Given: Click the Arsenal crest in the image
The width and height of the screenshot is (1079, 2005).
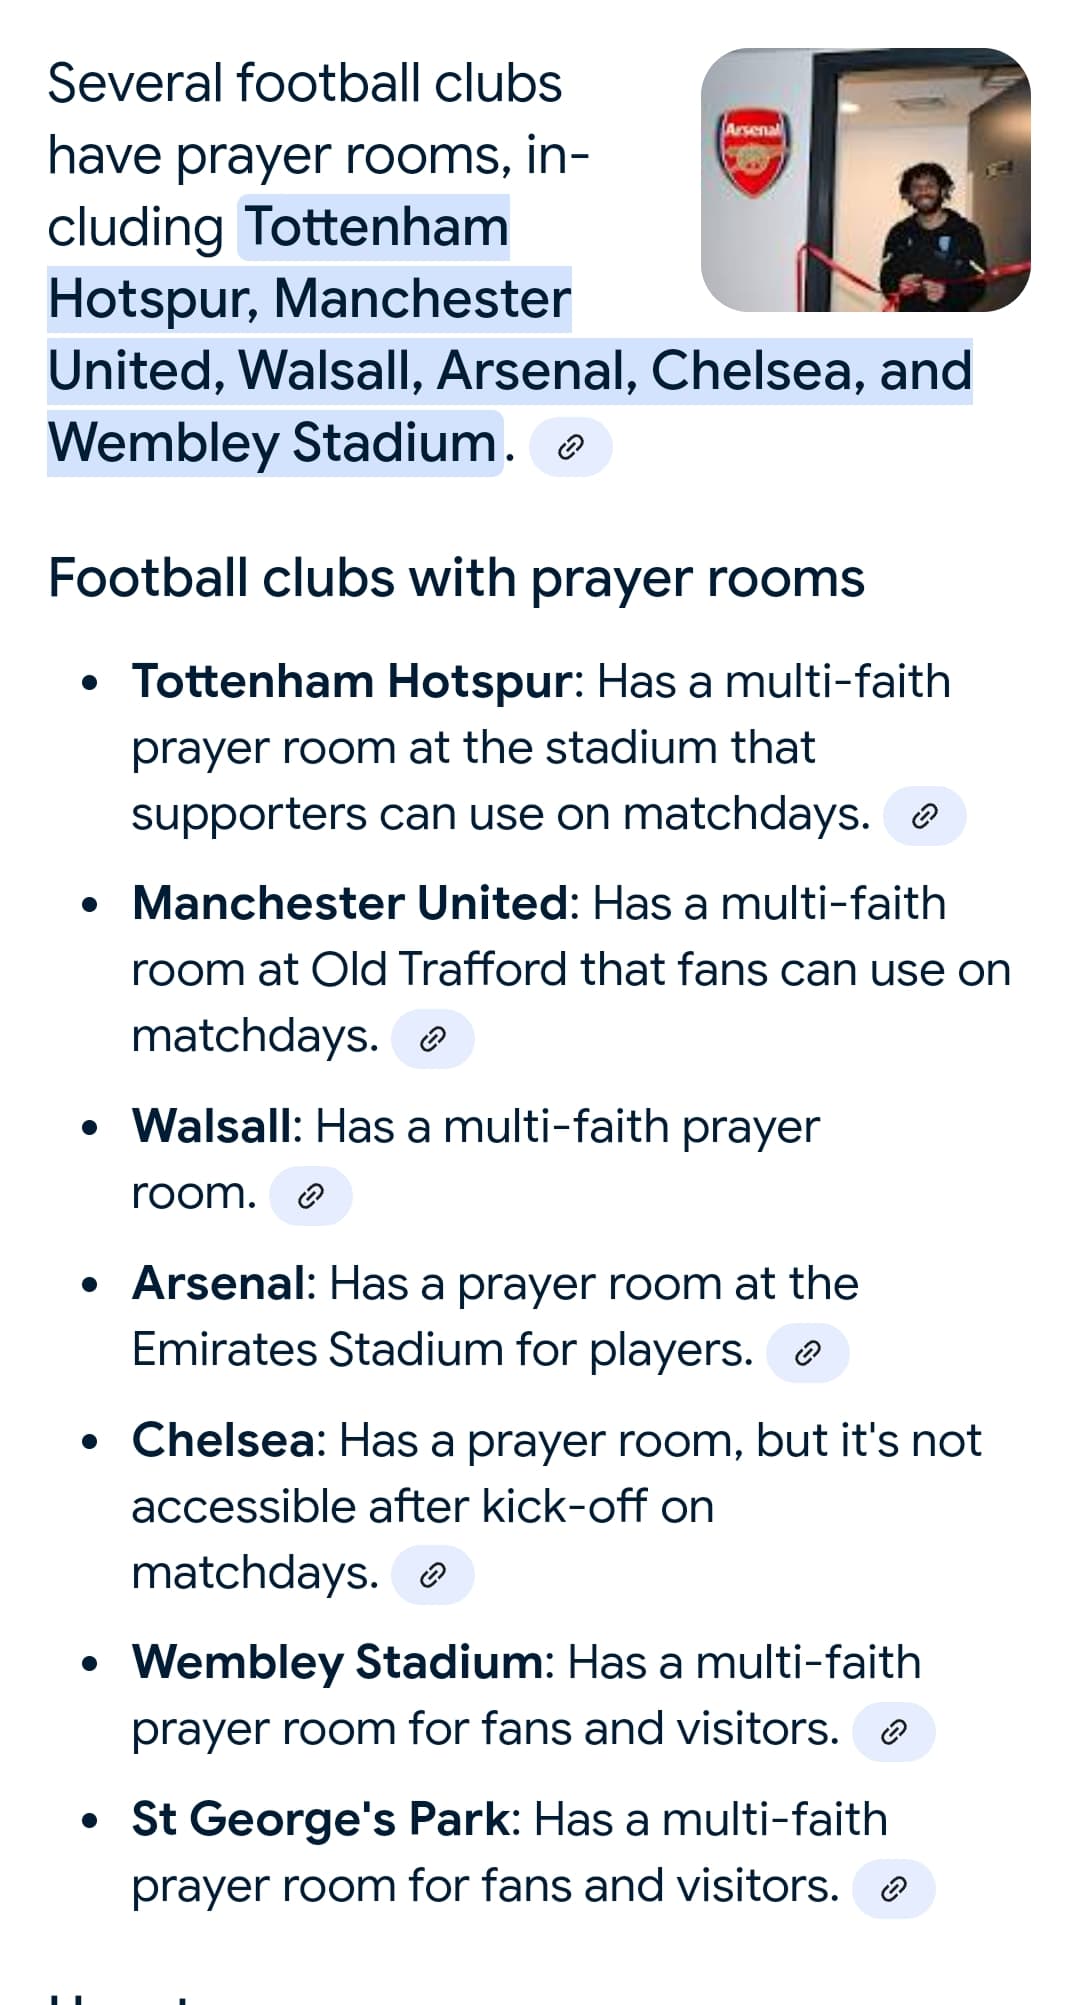Looking at the screenshot, I should point(755,153).
